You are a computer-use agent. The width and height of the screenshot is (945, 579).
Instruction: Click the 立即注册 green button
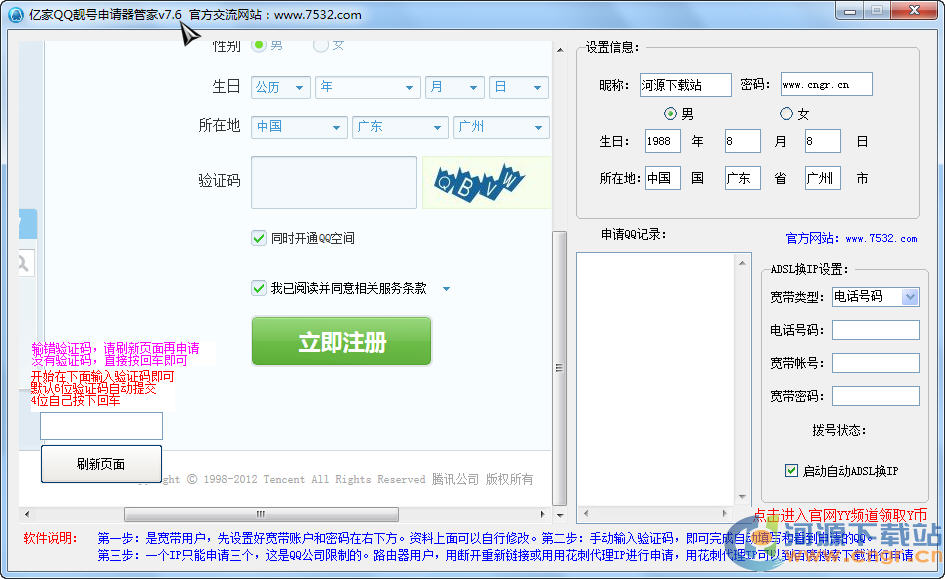(341, 342)
